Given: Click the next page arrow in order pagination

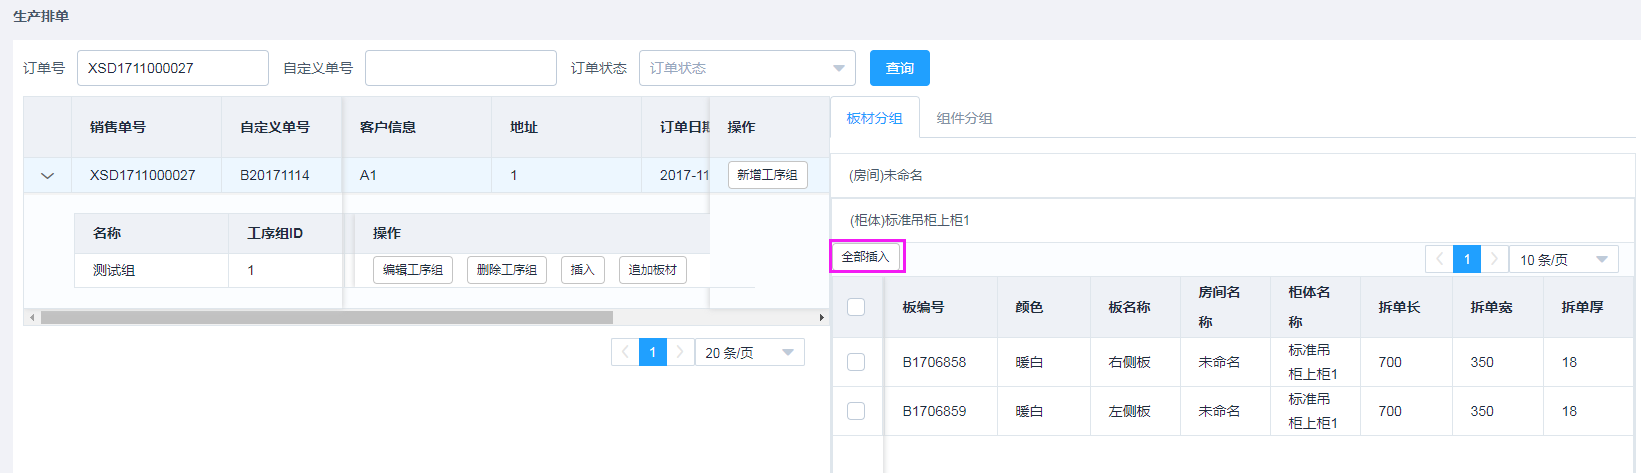Looking at the screenshot, I should (681, 352).
